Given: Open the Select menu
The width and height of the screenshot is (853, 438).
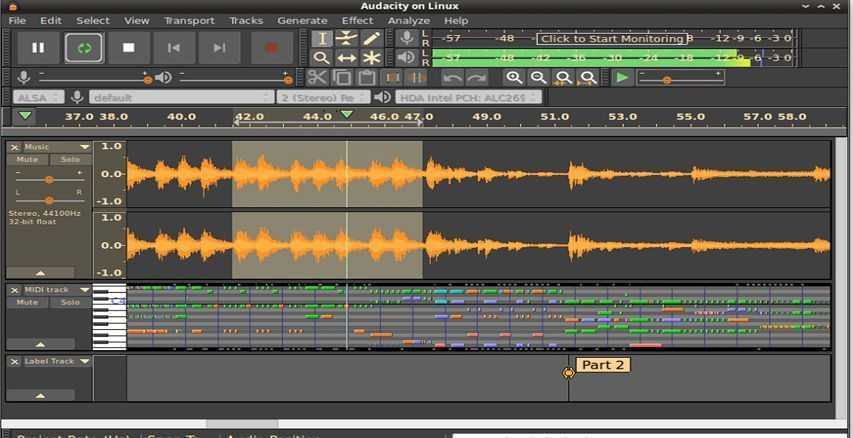Looking at the screenshot, I should [x=93, y=21].
